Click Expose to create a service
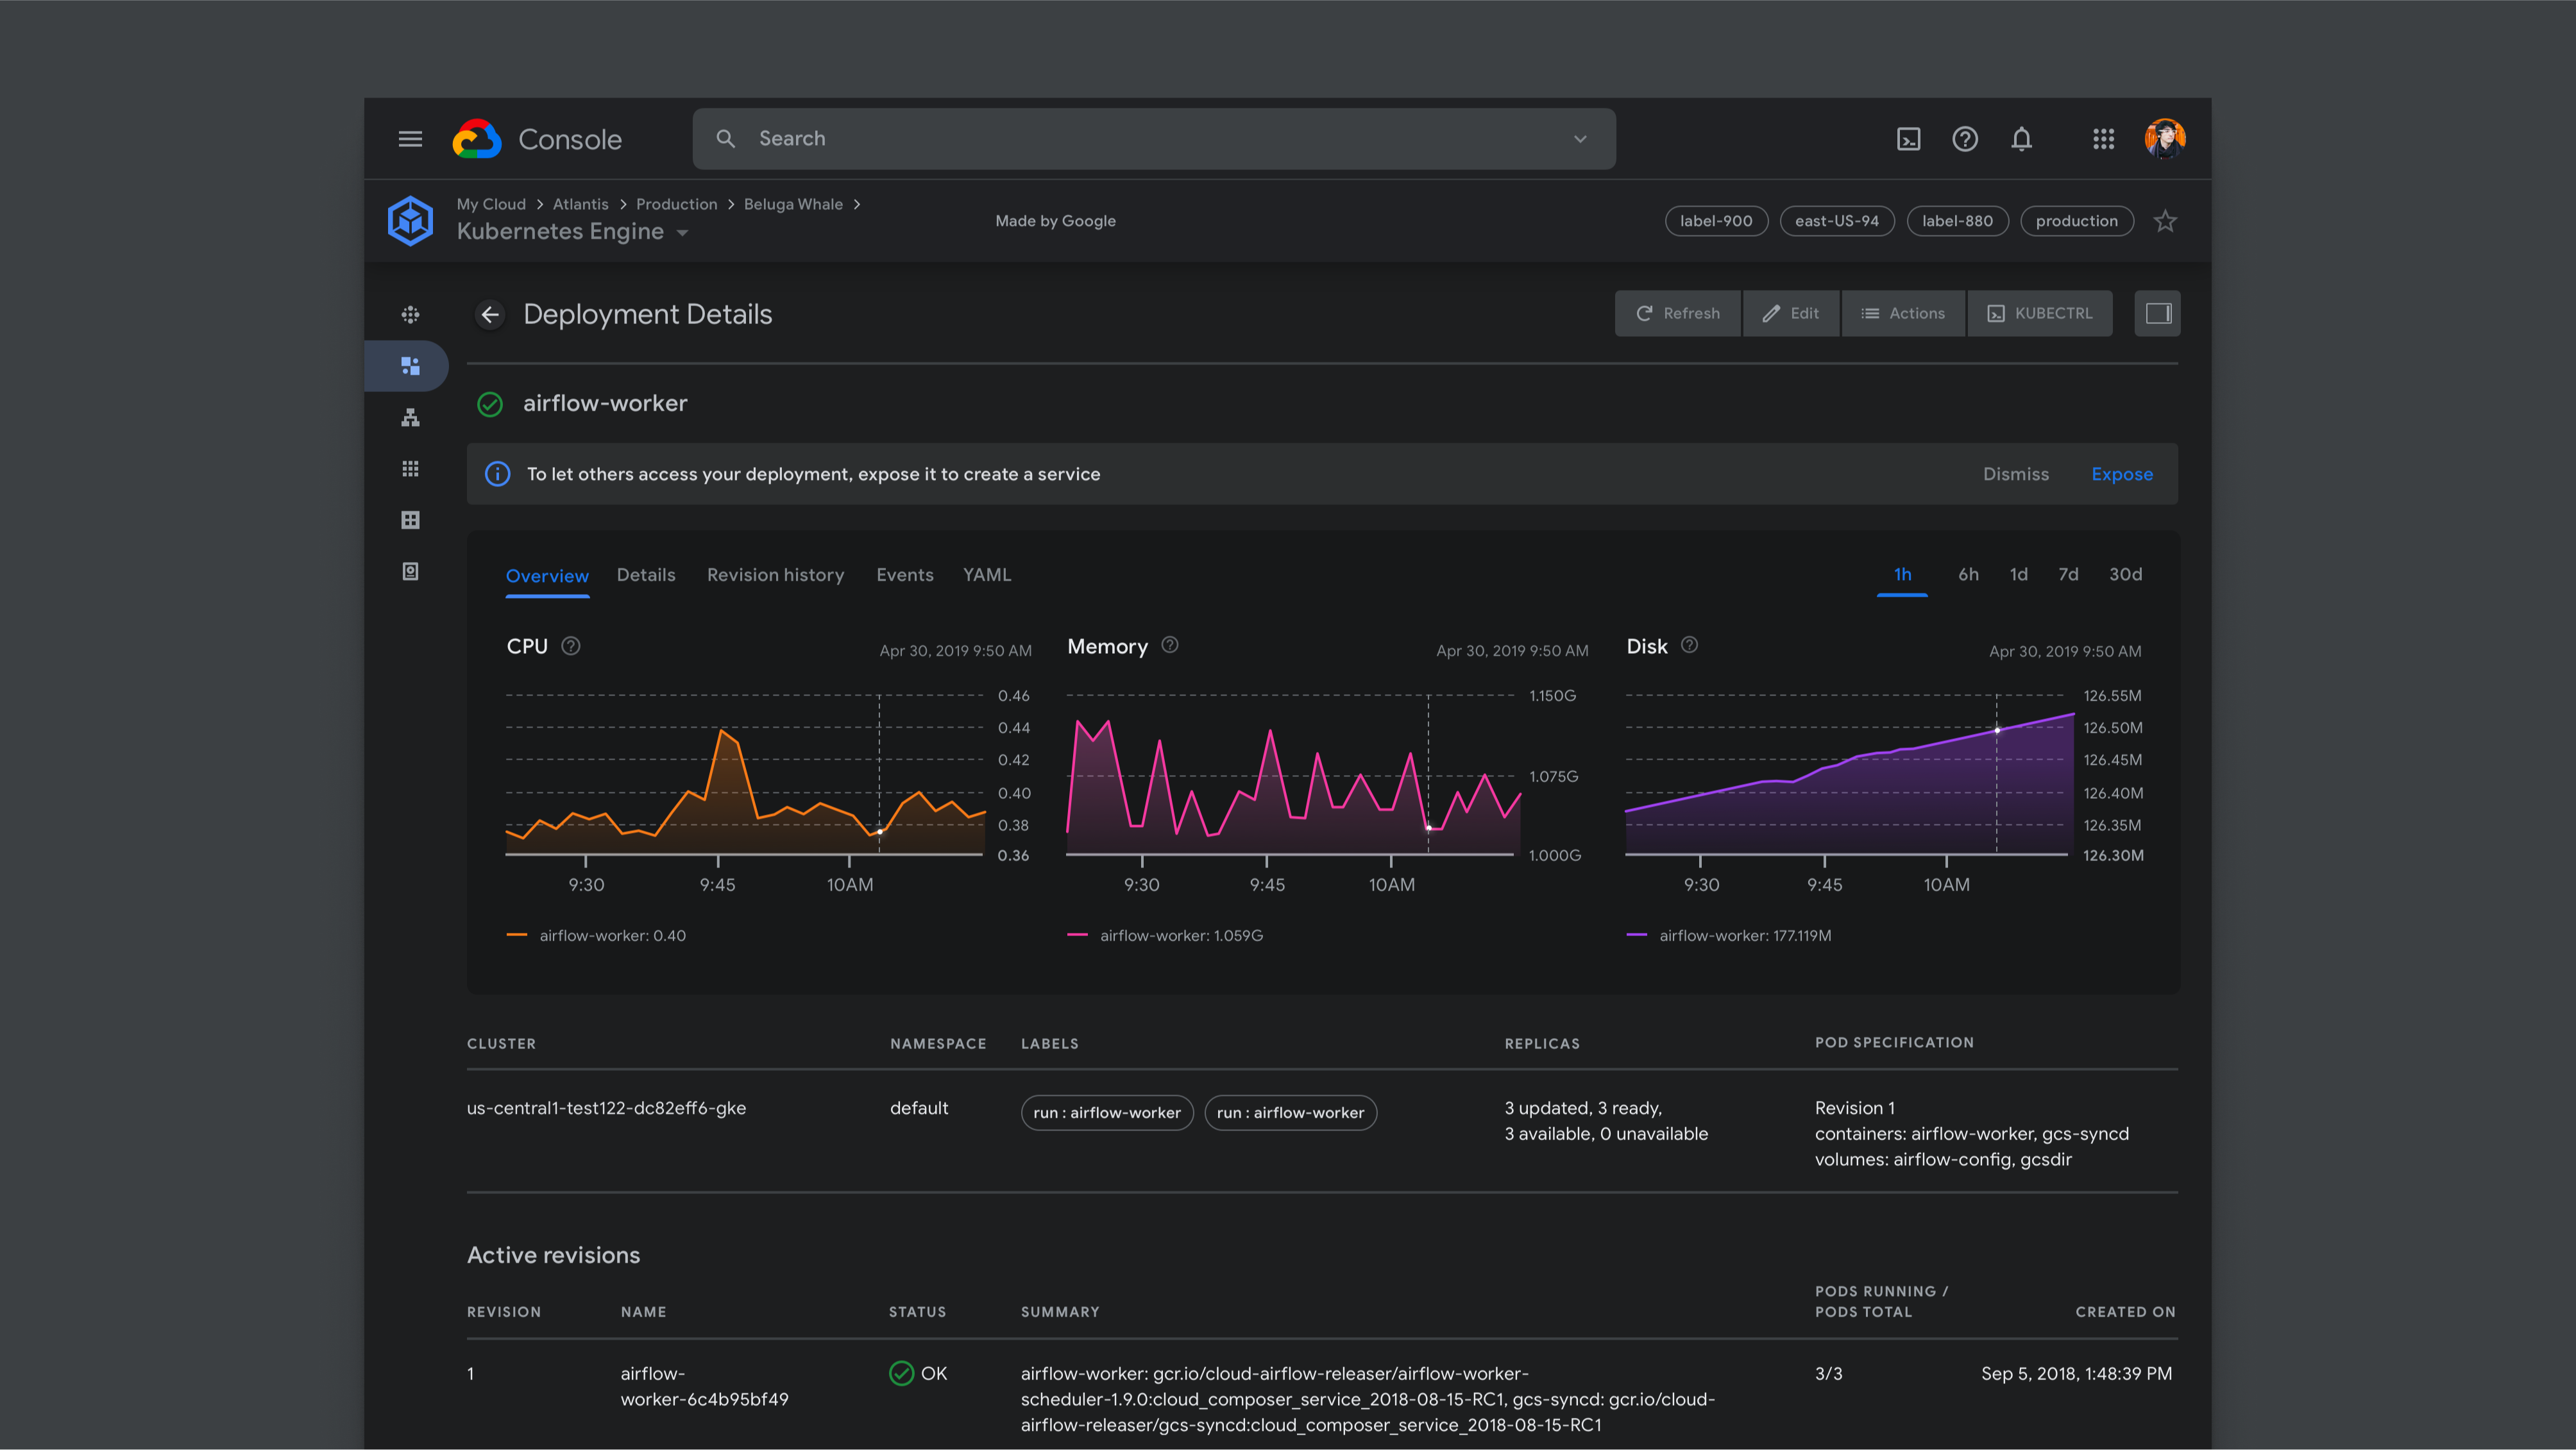 tap(2122, 474)
